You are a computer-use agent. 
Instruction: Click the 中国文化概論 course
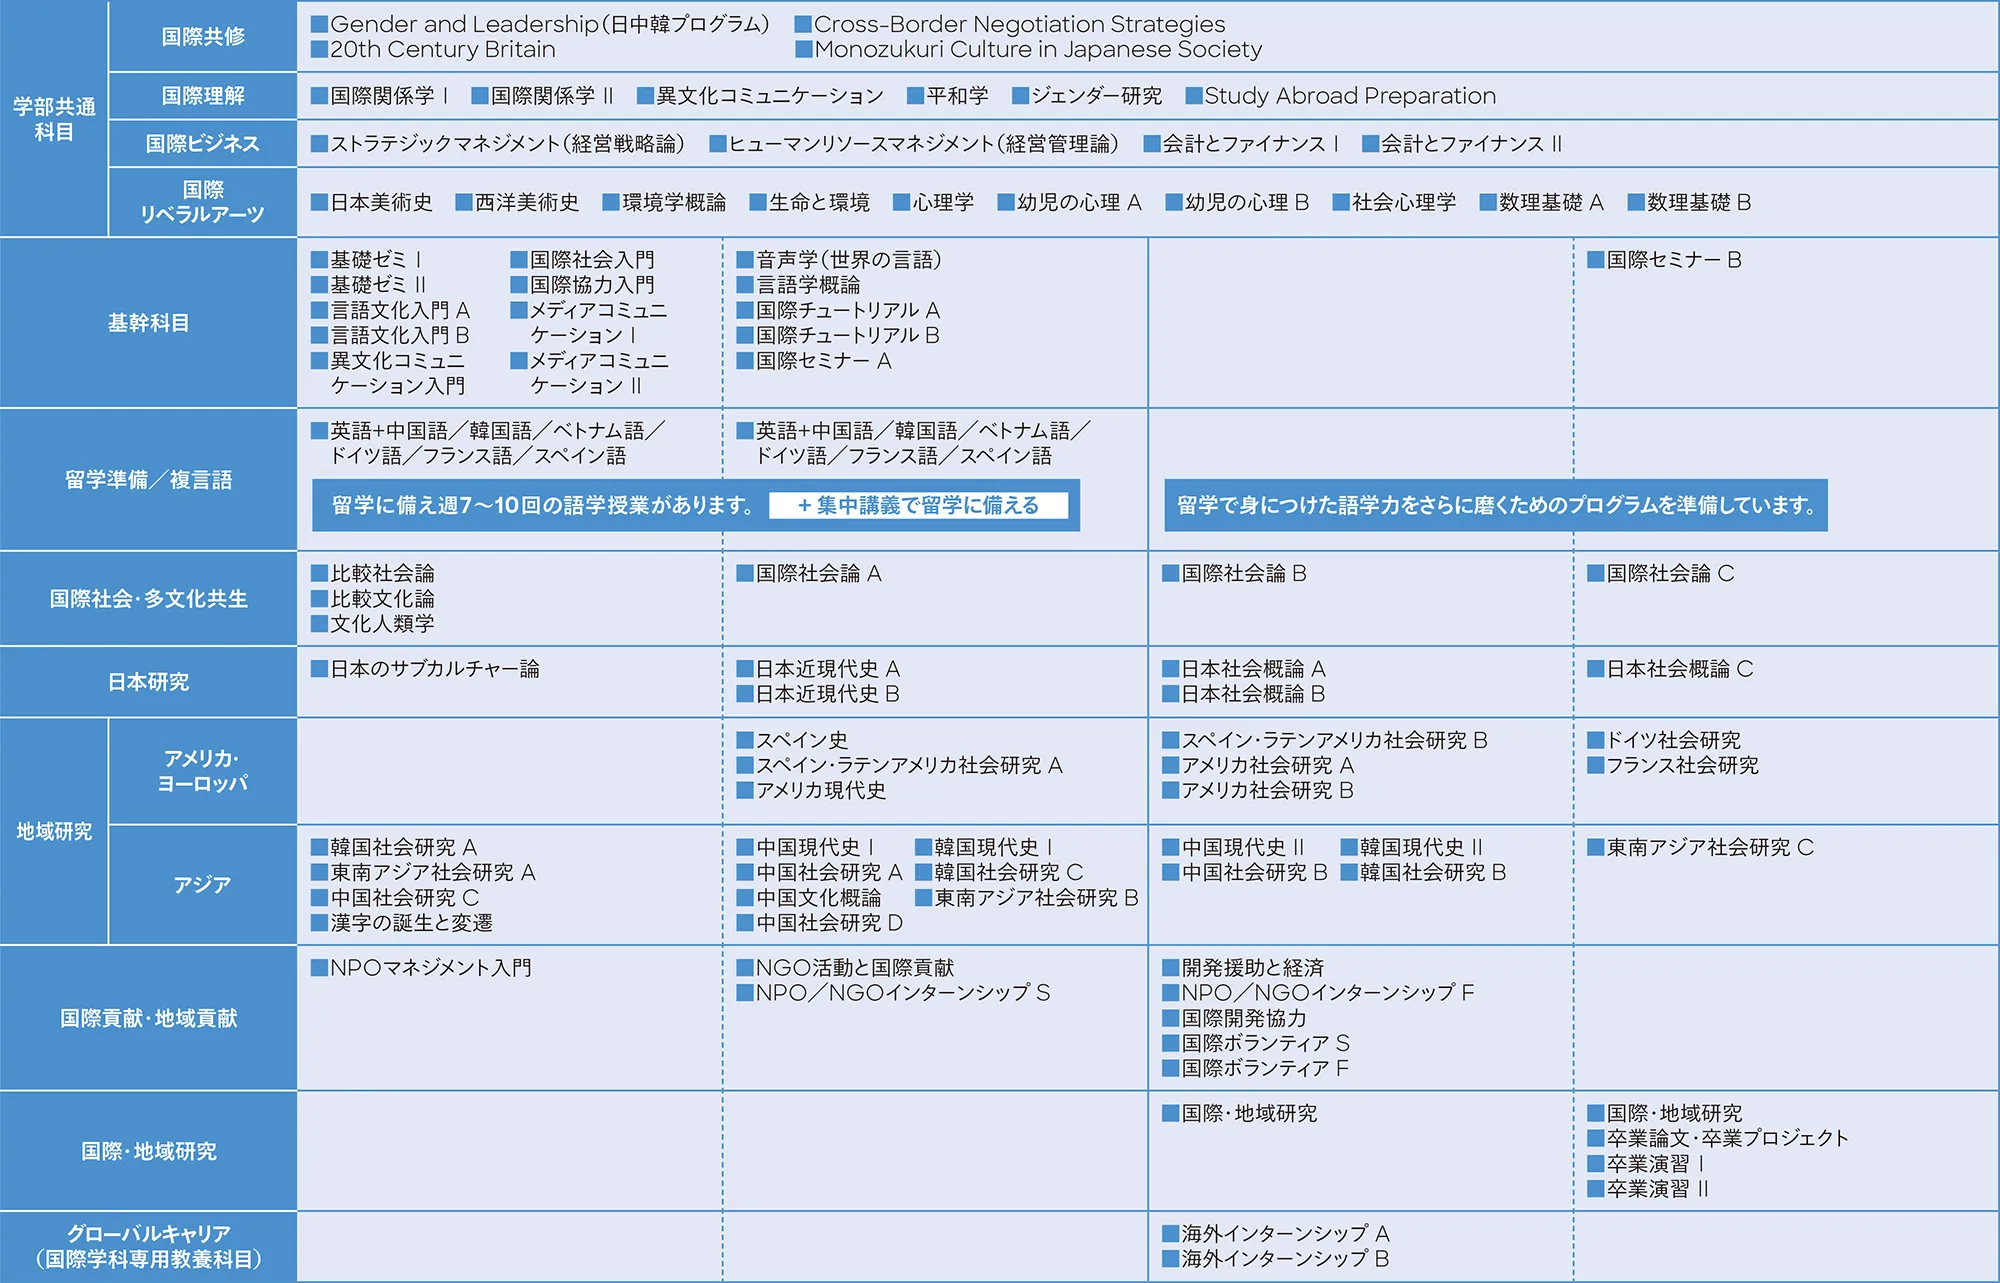809,898
